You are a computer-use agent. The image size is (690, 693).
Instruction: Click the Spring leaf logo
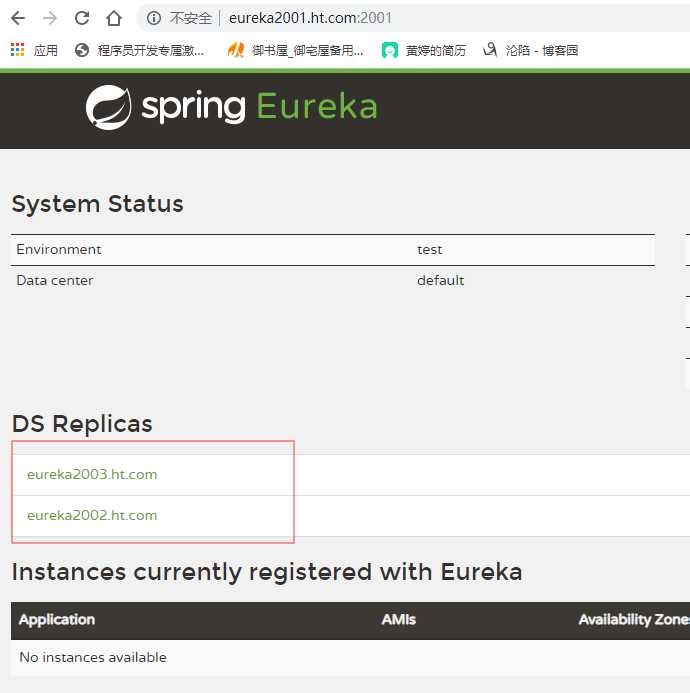pyautogui.click(x=108, y=107)
